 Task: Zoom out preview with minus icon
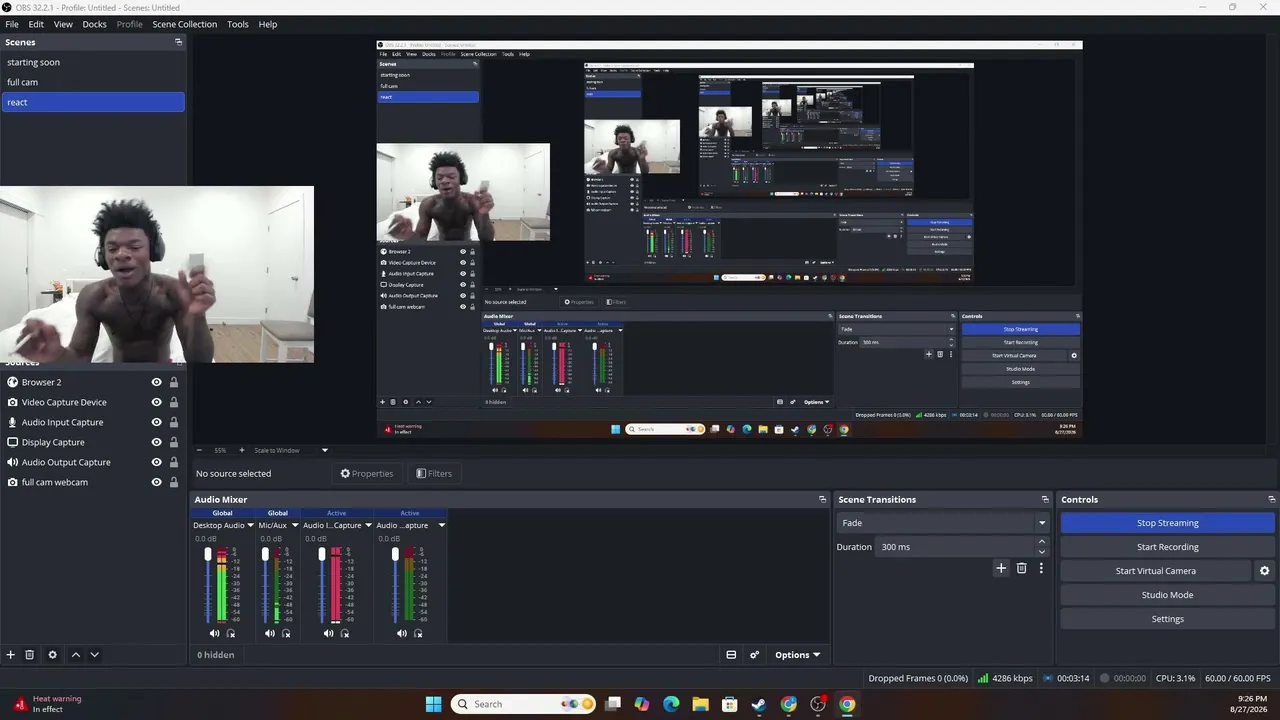coord(199,450)
